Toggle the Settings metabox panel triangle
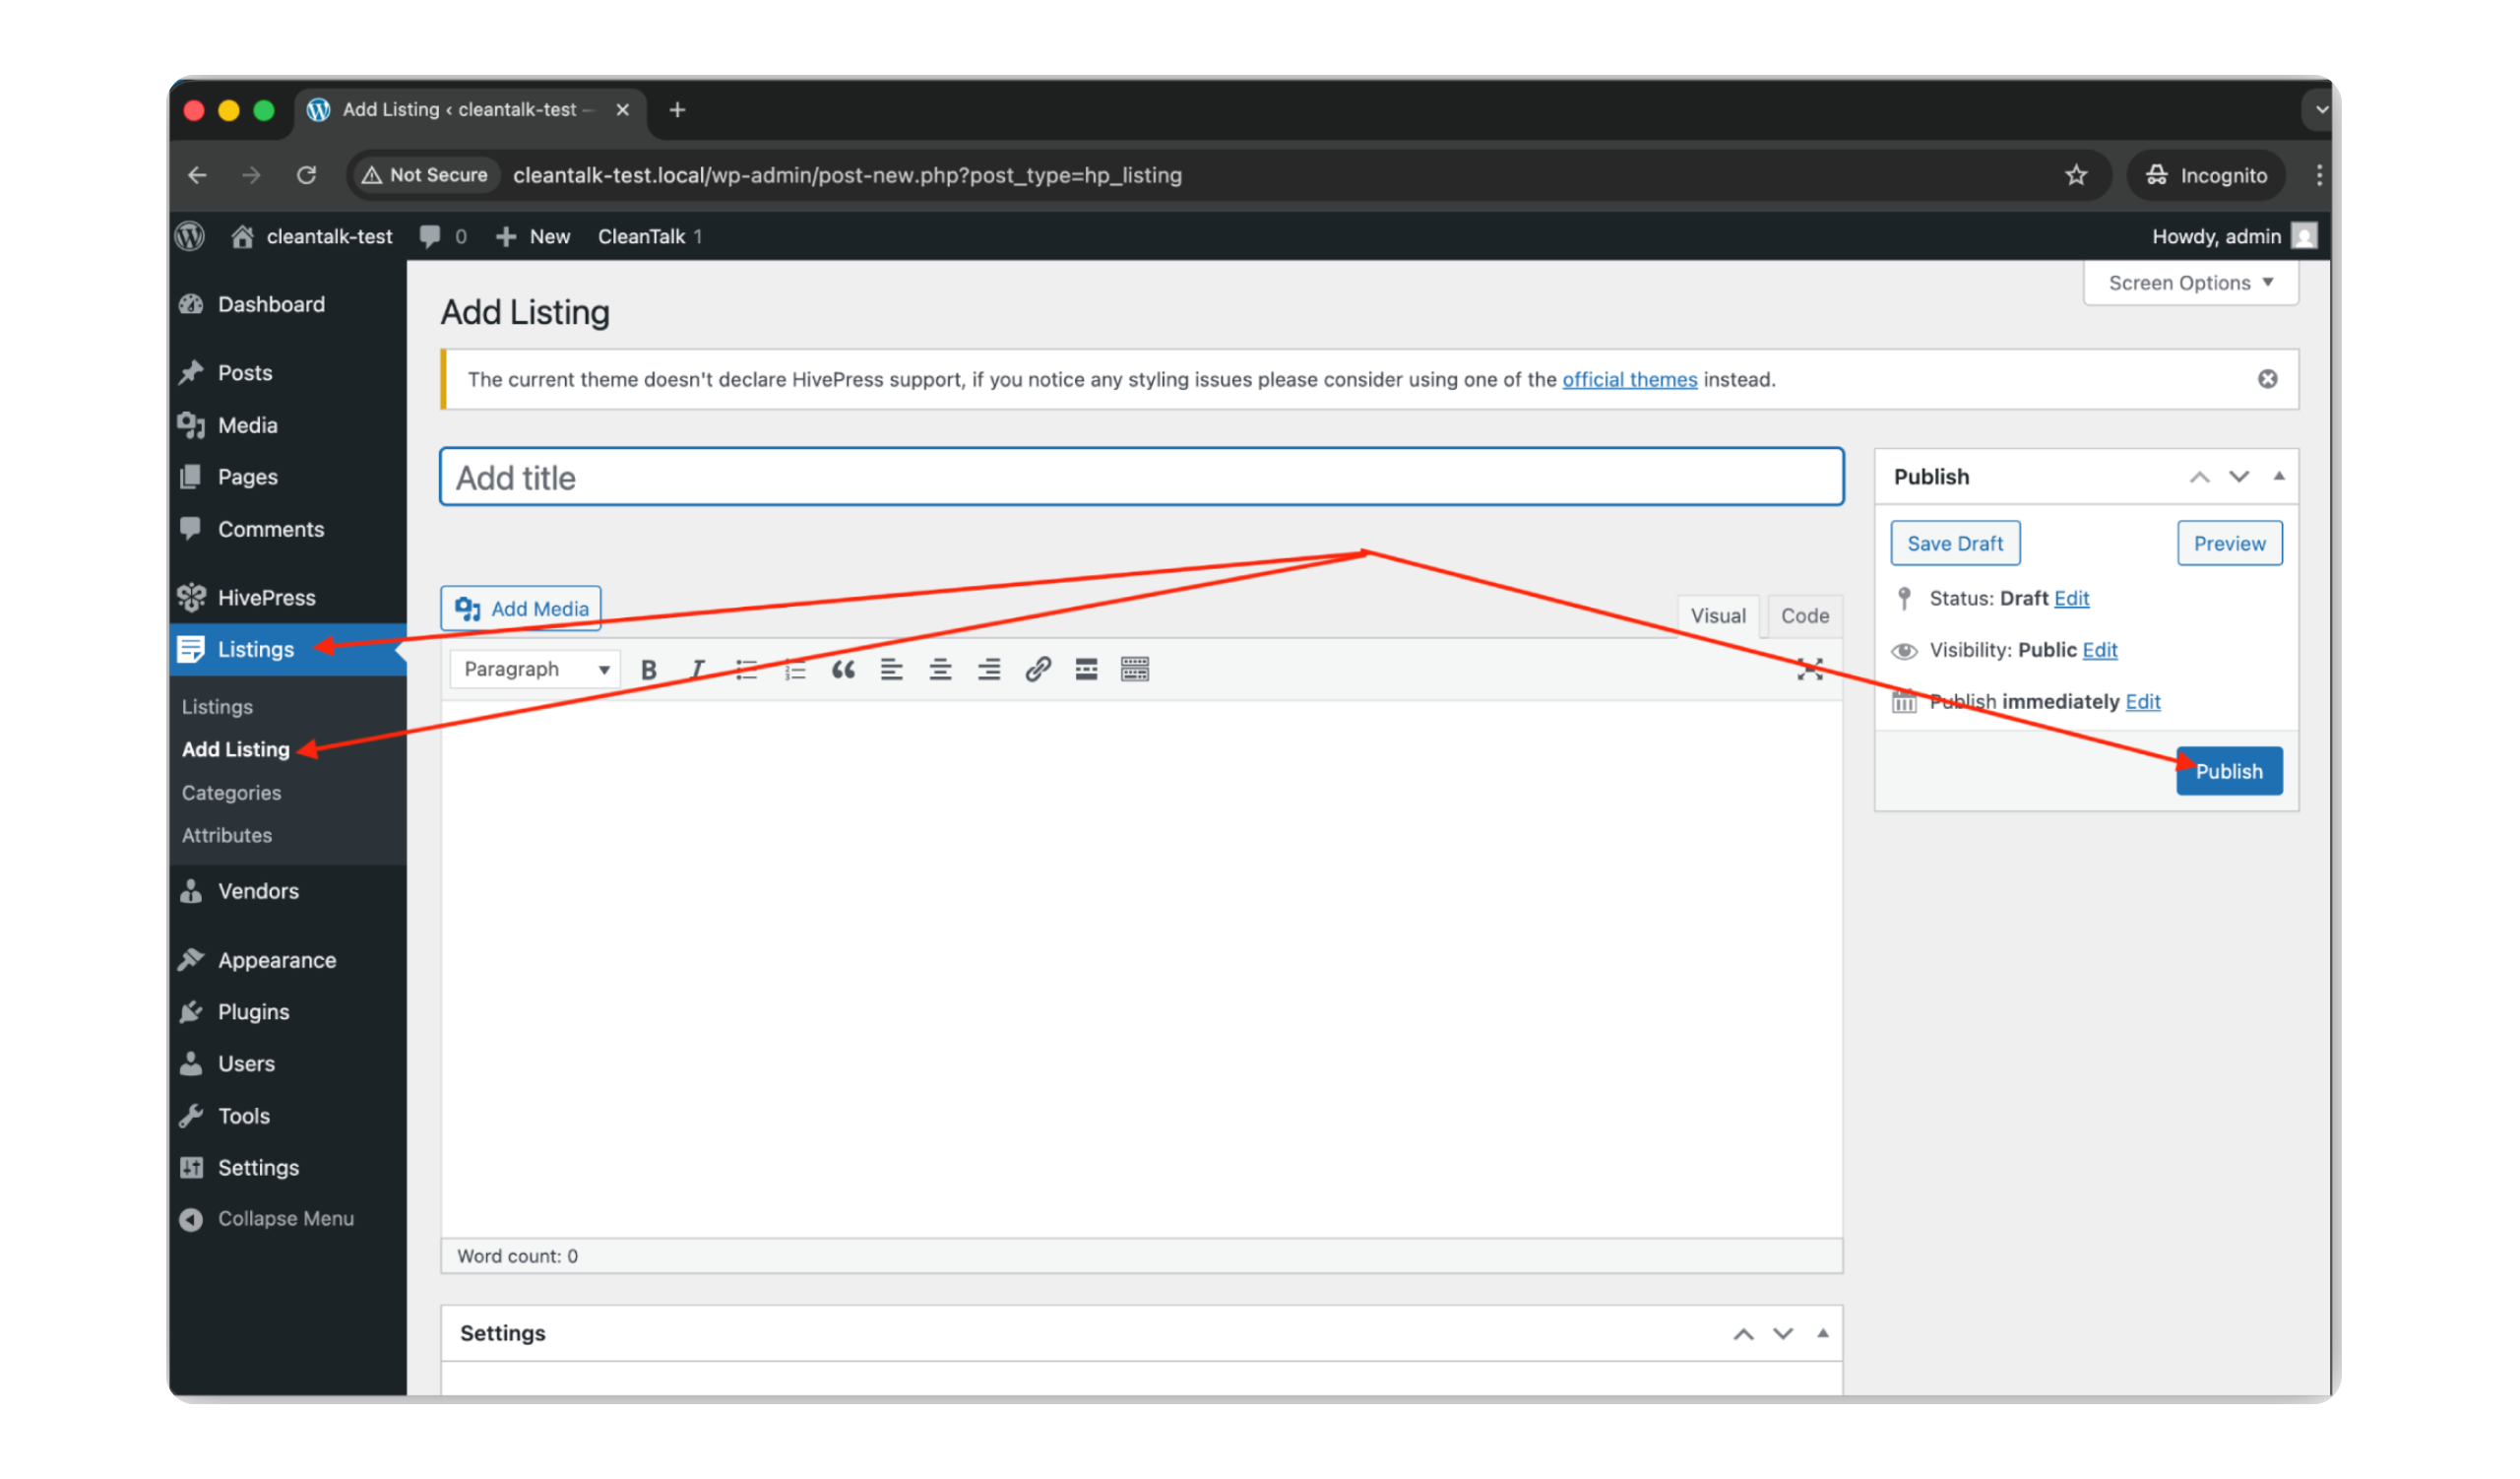 [1822, 1334]
